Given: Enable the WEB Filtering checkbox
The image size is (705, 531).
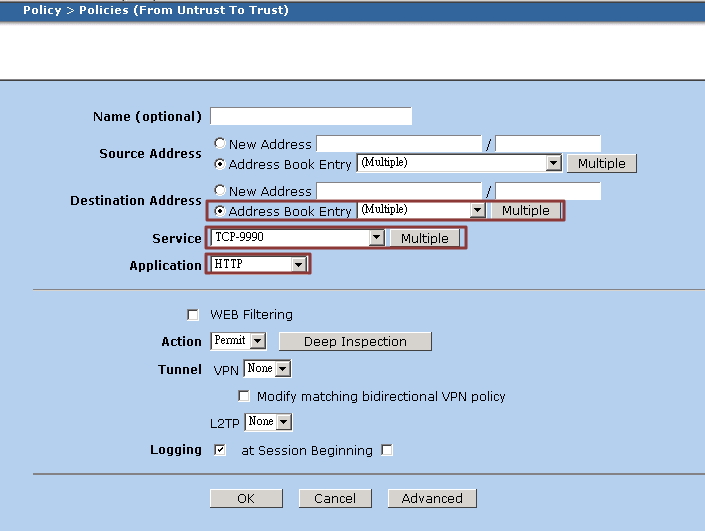Looking at the screenshot, I should pyautogui.click(x=193, y=315).
